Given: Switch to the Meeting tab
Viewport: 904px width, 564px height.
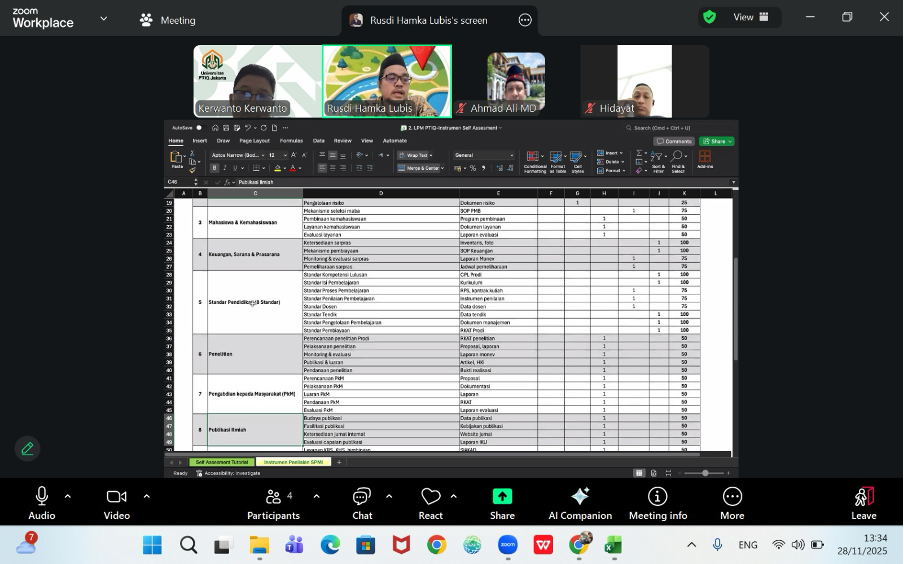Looking at the screenshot, I should 168,20.
